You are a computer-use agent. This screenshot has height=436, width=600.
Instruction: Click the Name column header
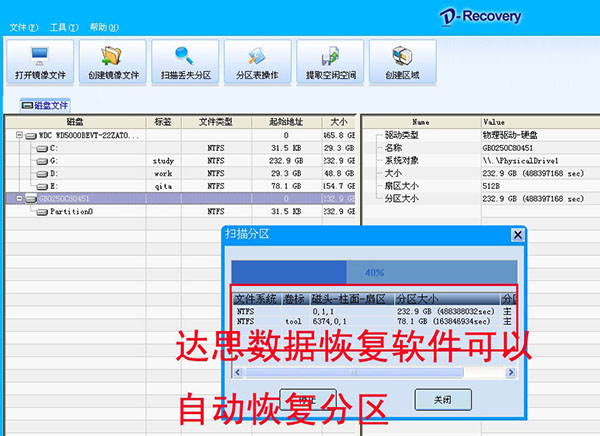(421, 122)
